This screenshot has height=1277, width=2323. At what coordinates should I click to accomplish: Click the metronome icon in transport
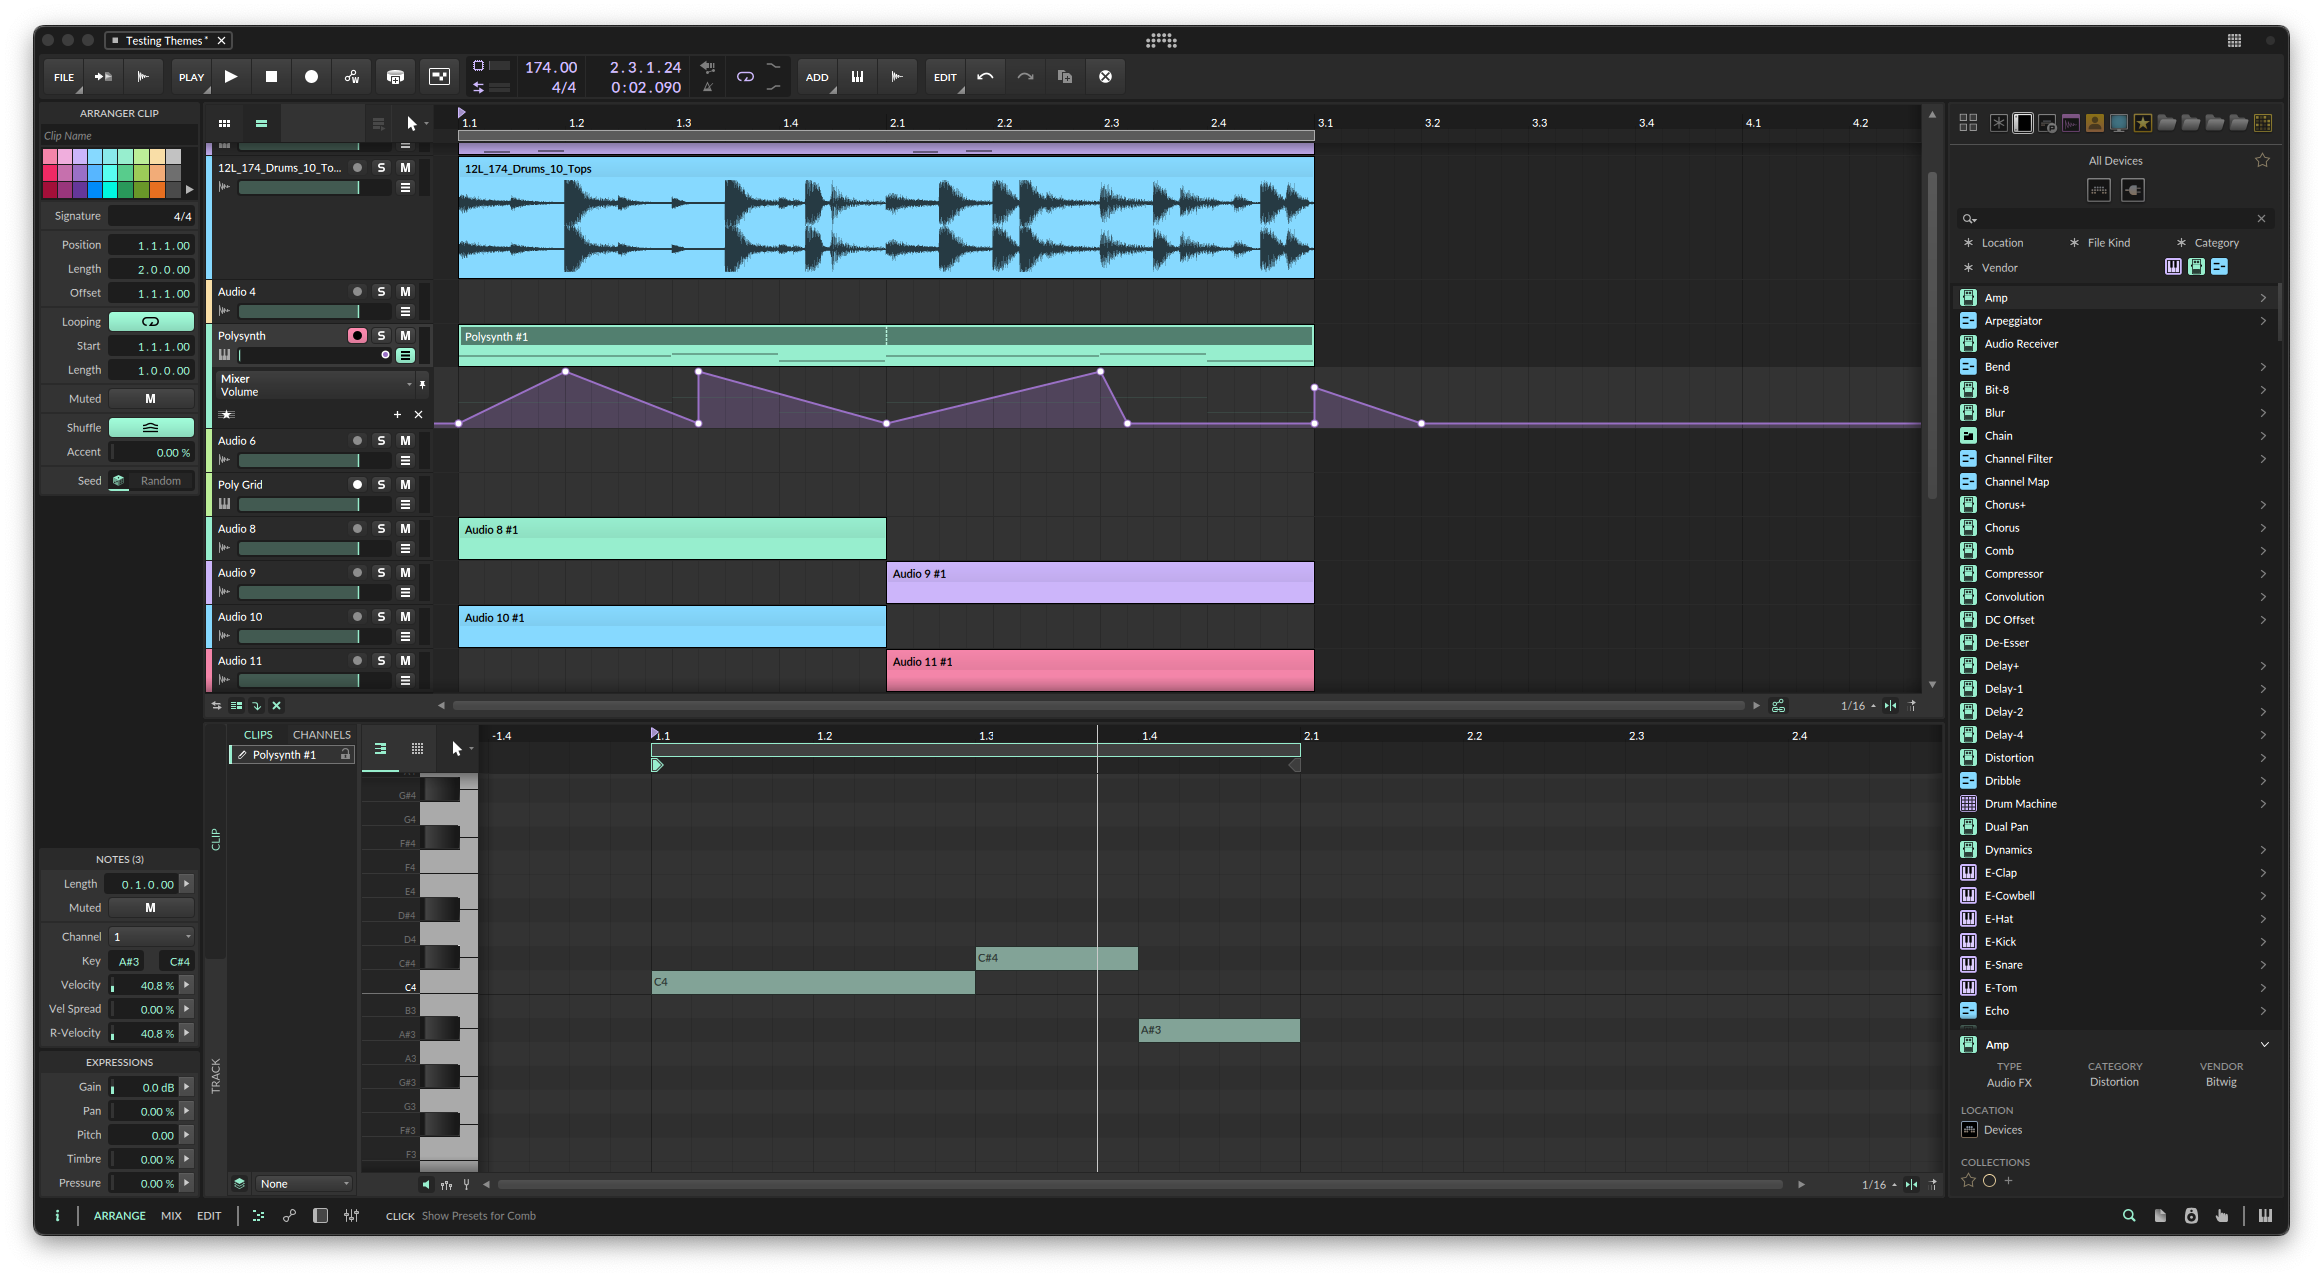click(707, 87)
